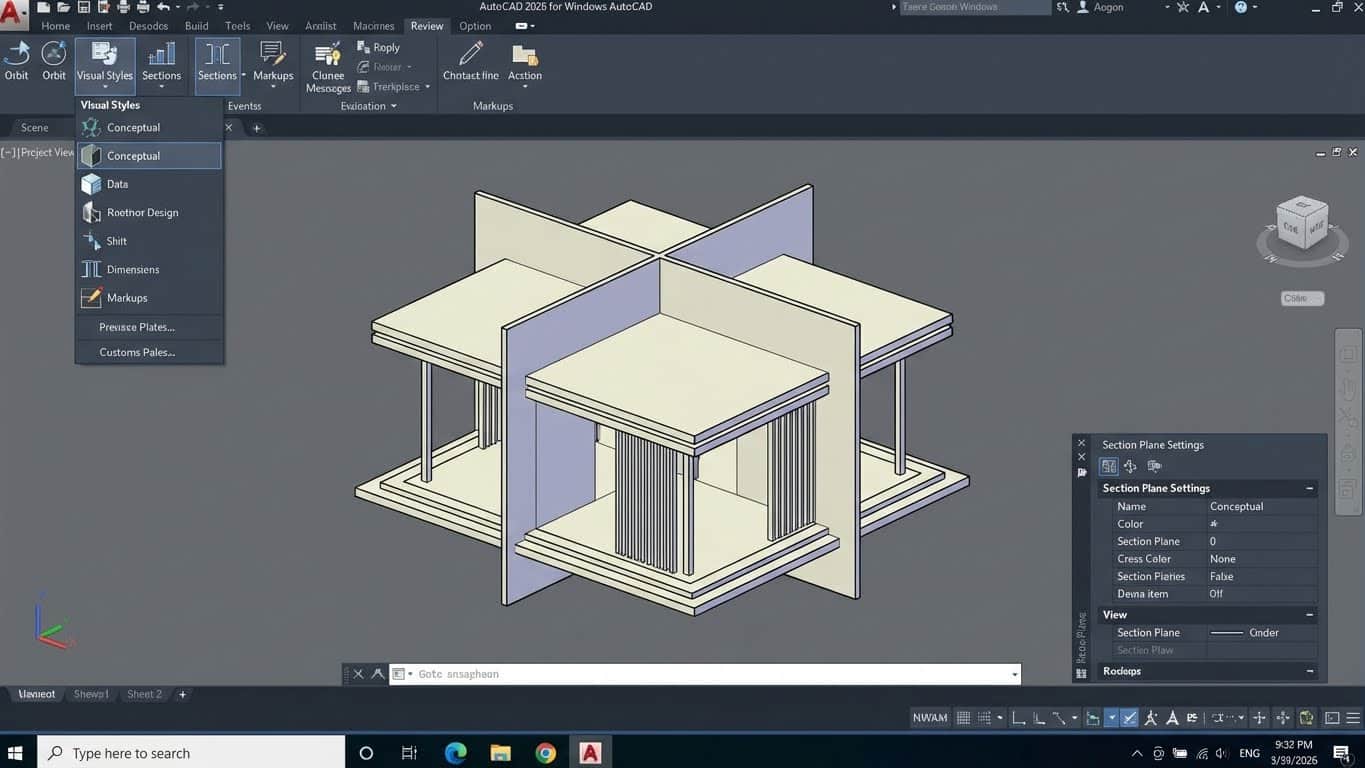Expand the Markups dropdown in the ribbon
1365x768 pixels.
(x=272, y=86)
